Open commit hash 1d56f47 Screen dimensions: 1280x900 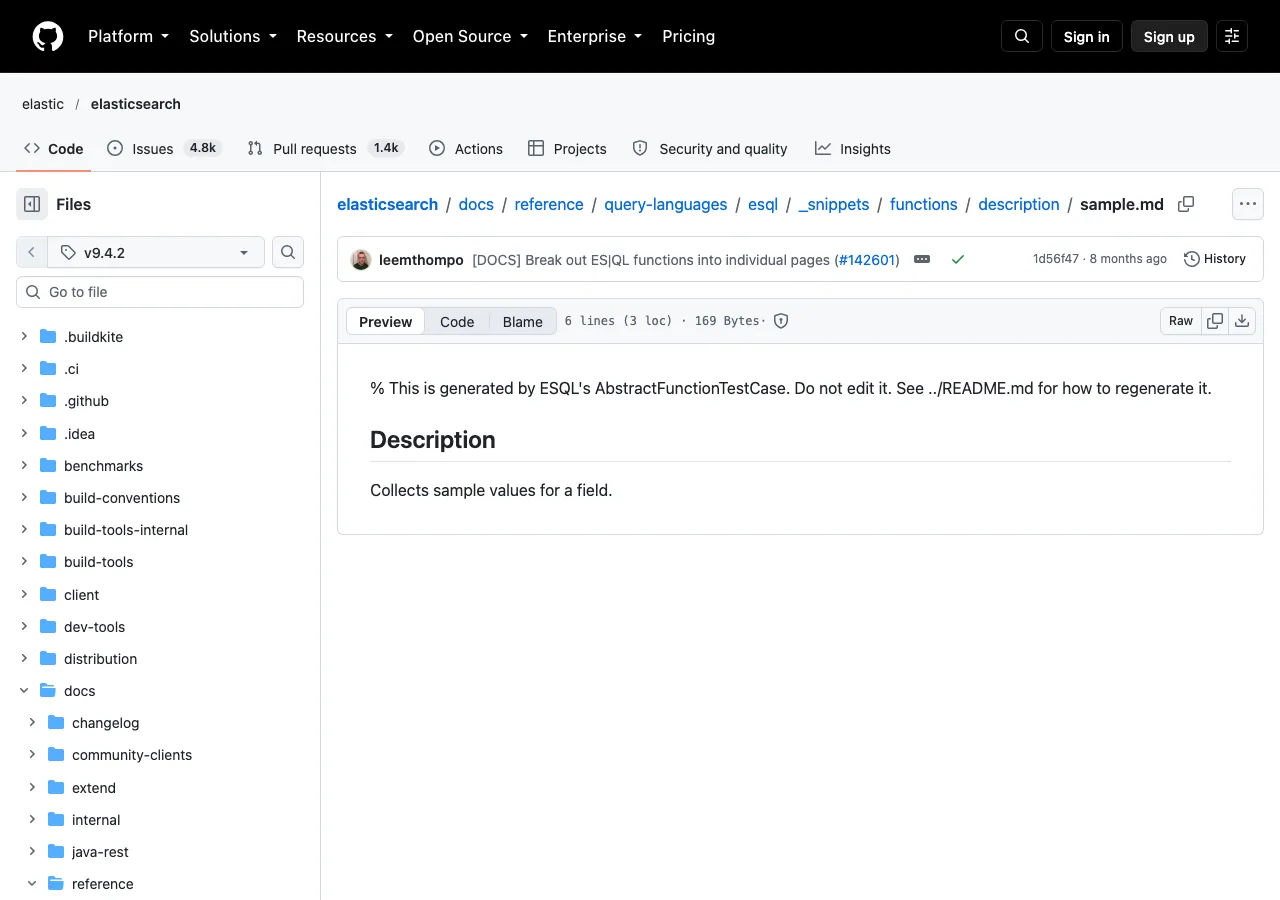[1056, 259]
